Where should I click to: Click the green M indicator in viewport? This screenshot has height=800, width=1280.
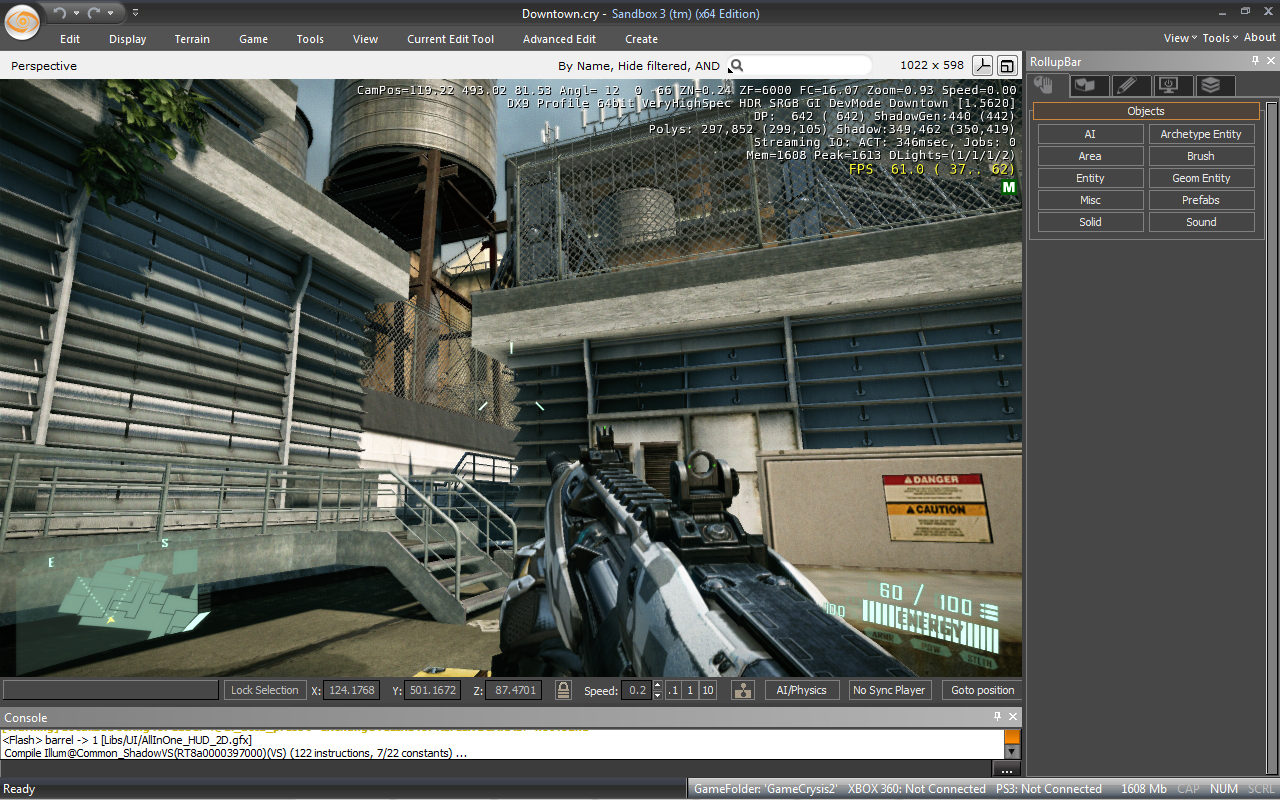(x=1008, y=188)
